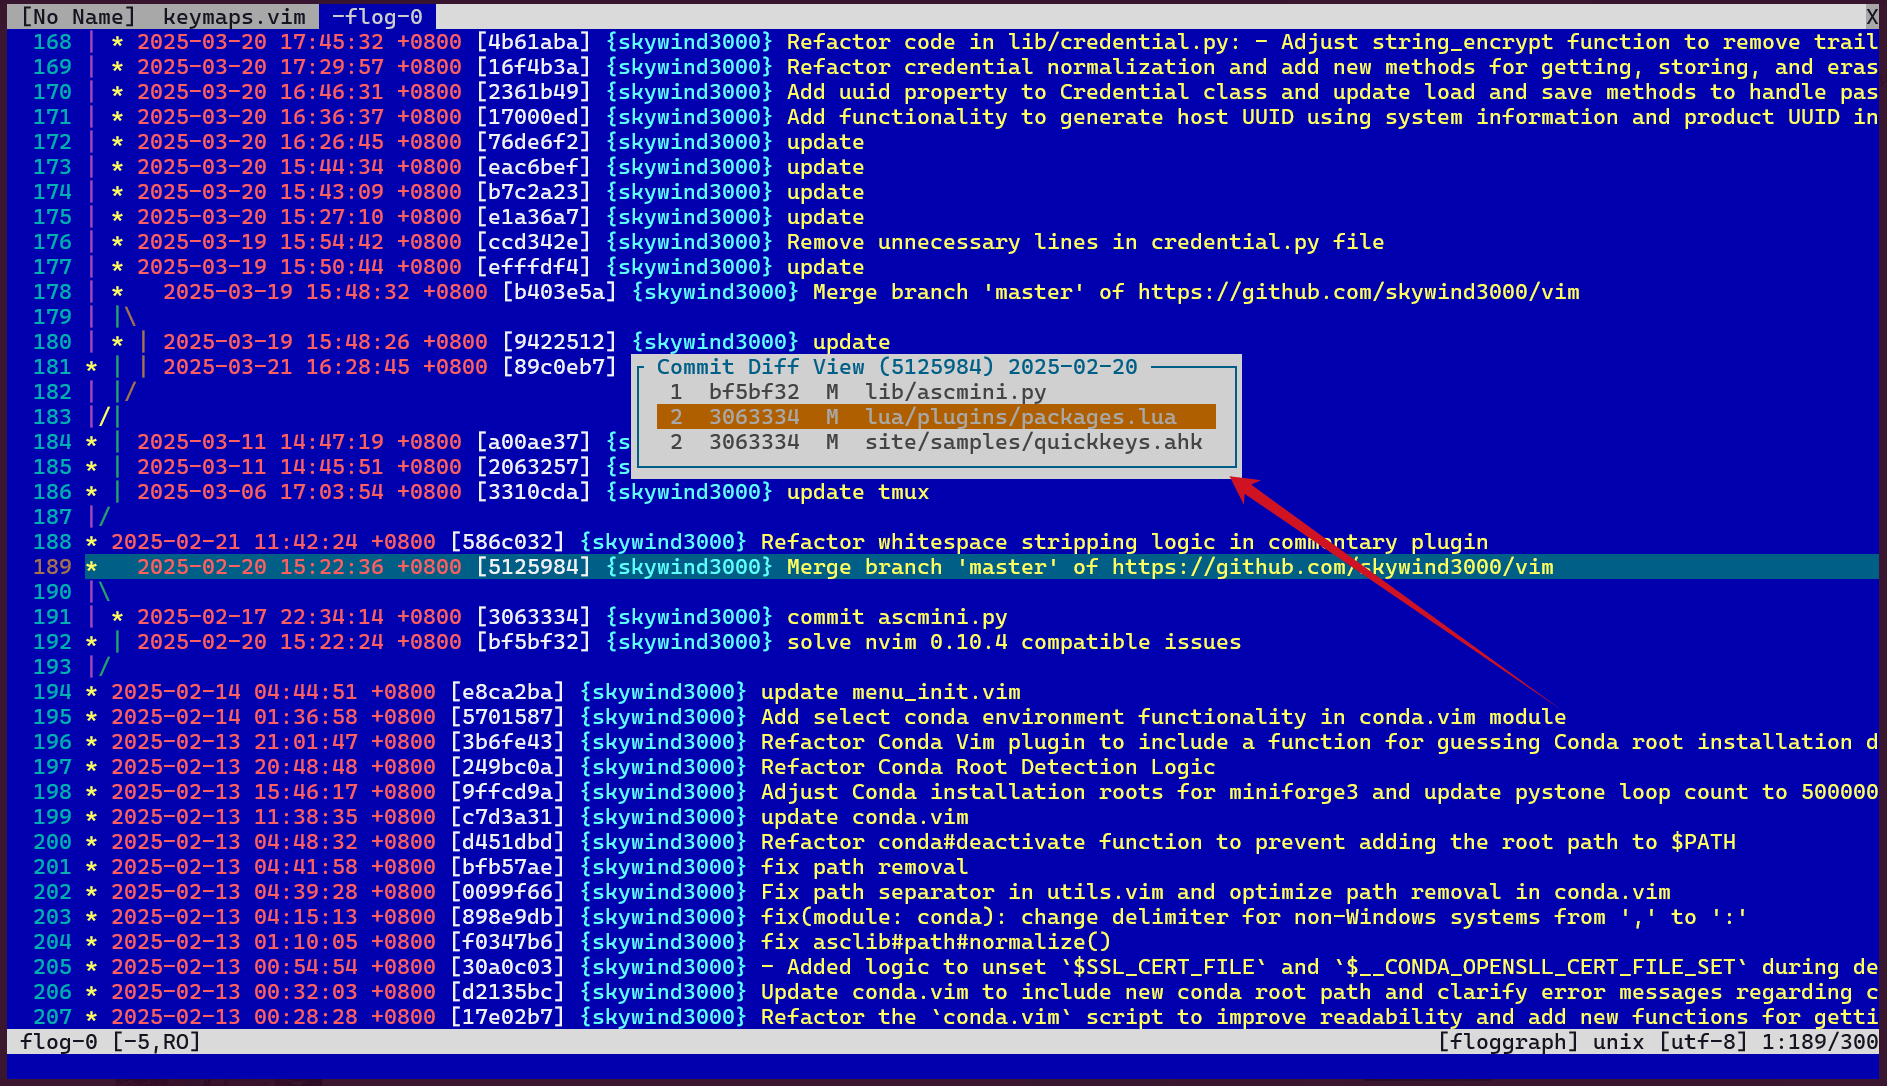Select the highlighted lua/plugins/packages.lua entry
The image size is (1887, 1086).
pos(1020,417)
